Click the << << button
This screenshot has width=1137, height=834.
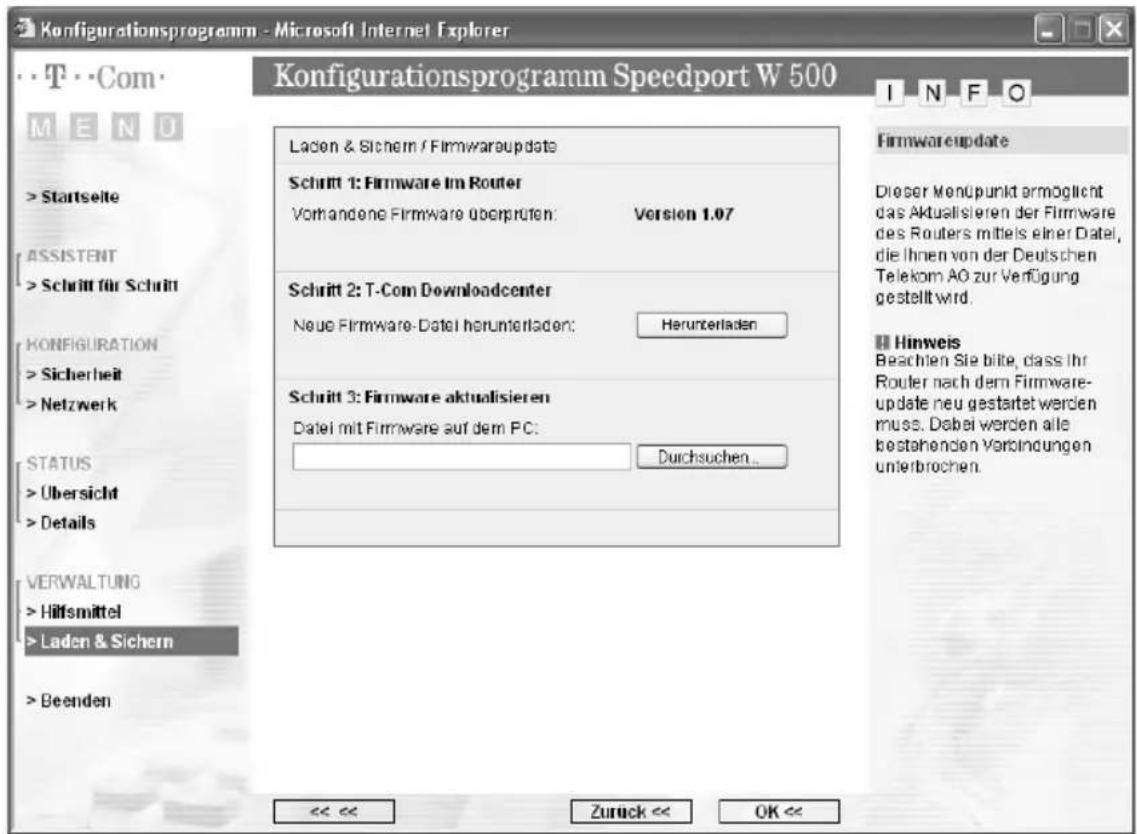pyautogui.click(x=334, y=812)
